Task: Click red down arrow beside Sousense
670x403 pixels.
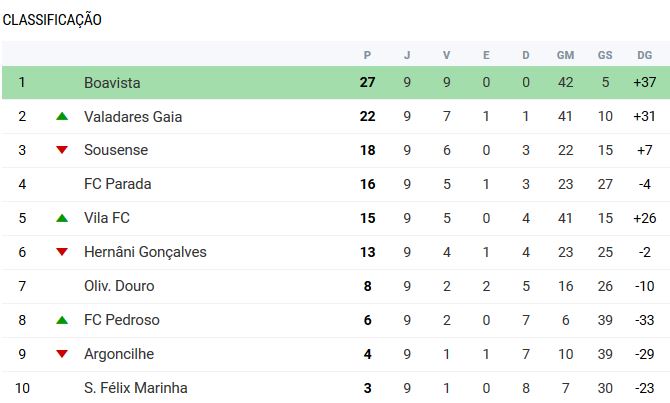Action: pos(62,150)
